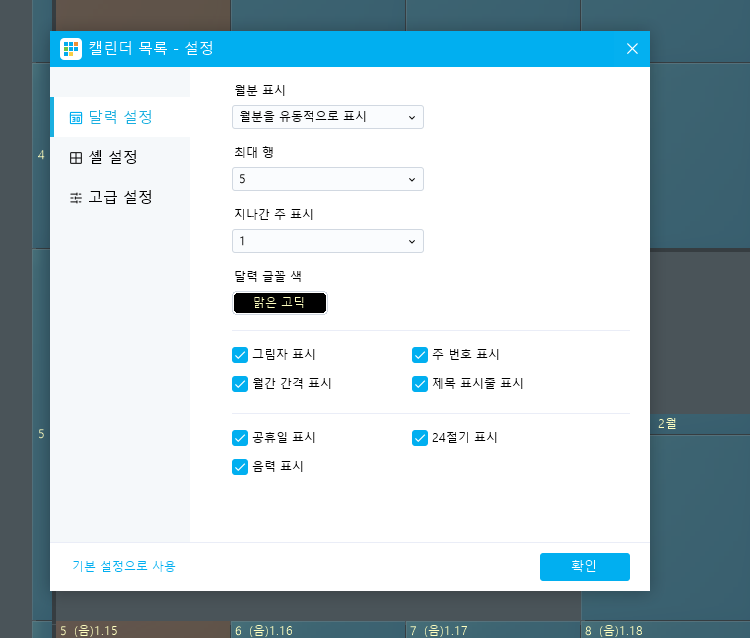Click 기본 설정으로 사용 link
Screen dimensions: 750x638
124,566
